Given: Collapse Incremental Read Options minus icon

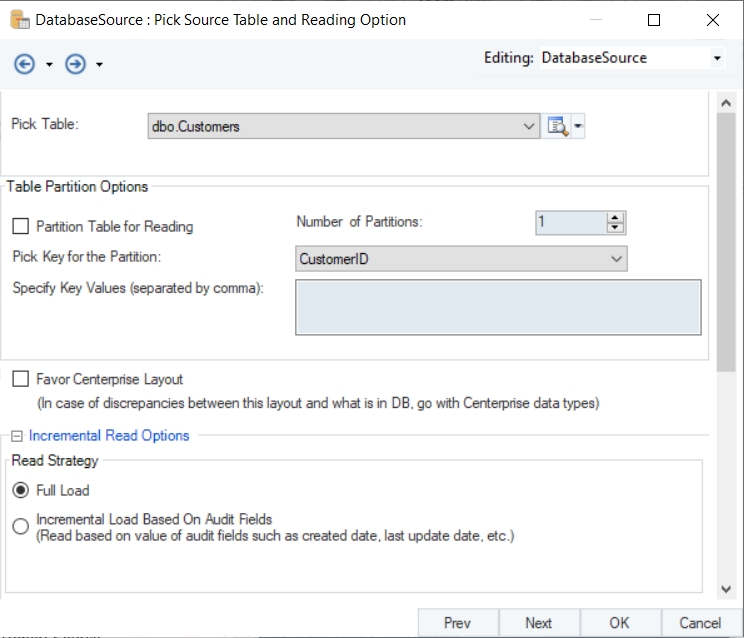Looking at the screenshot, I should pos(17,436).
